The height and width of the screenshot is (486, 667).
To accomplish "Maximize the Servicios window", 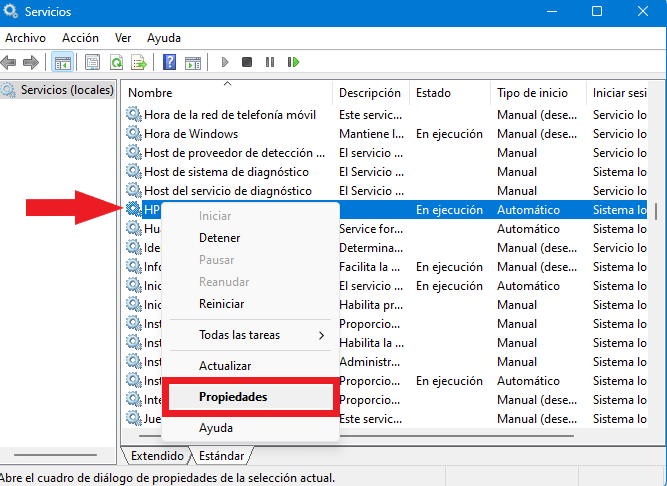I will click(597, 11).
